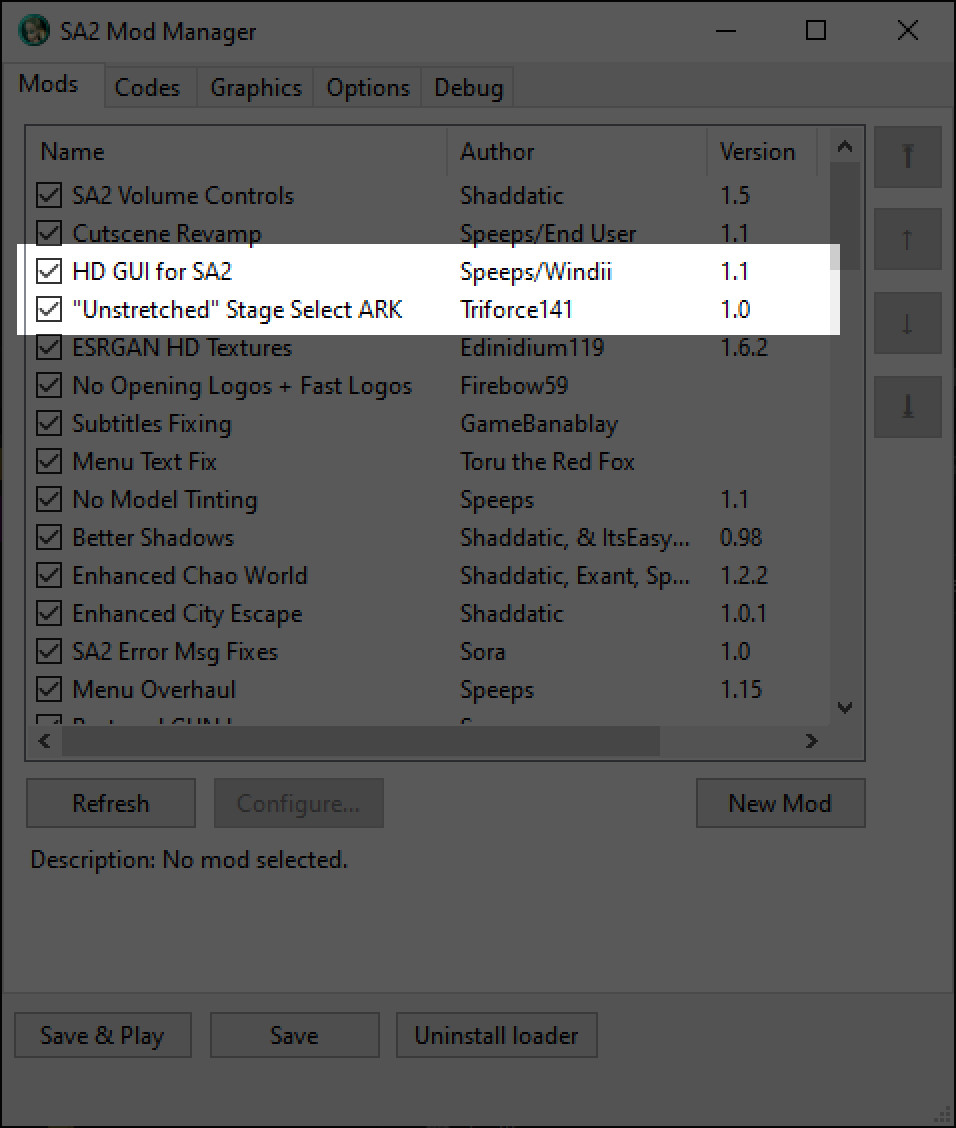Click the mod list scroll-down arrow
The image size is (956, 1128).
(845, 706)
